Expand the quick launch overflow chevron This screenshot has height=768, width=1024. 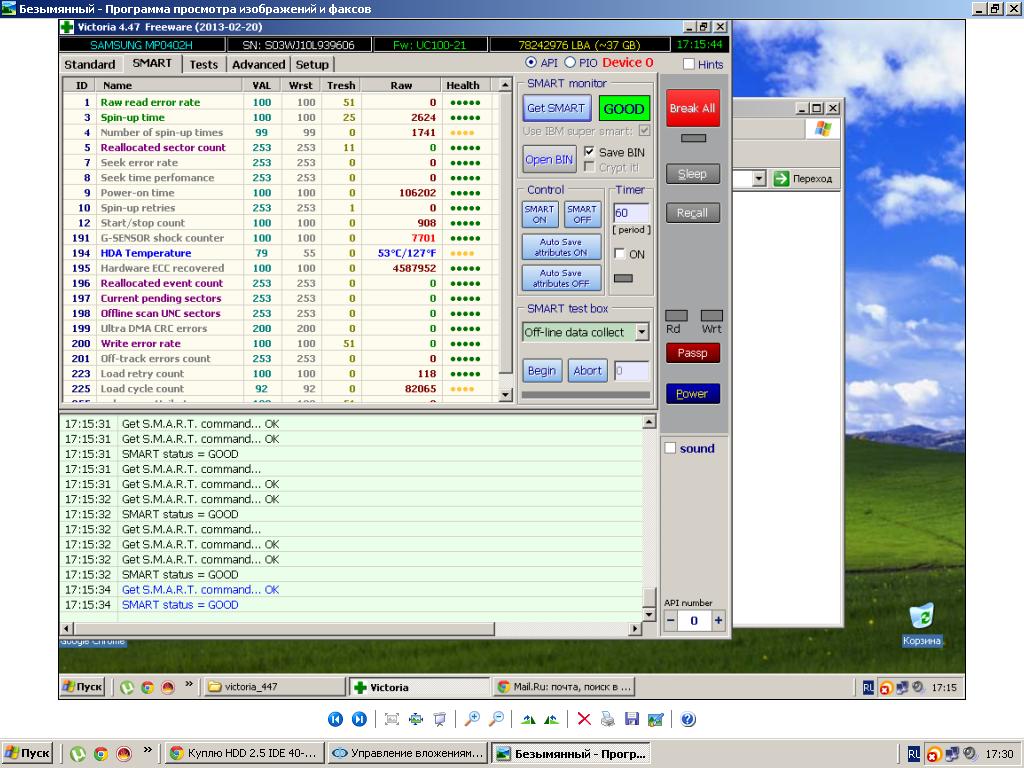coord(148,750)
